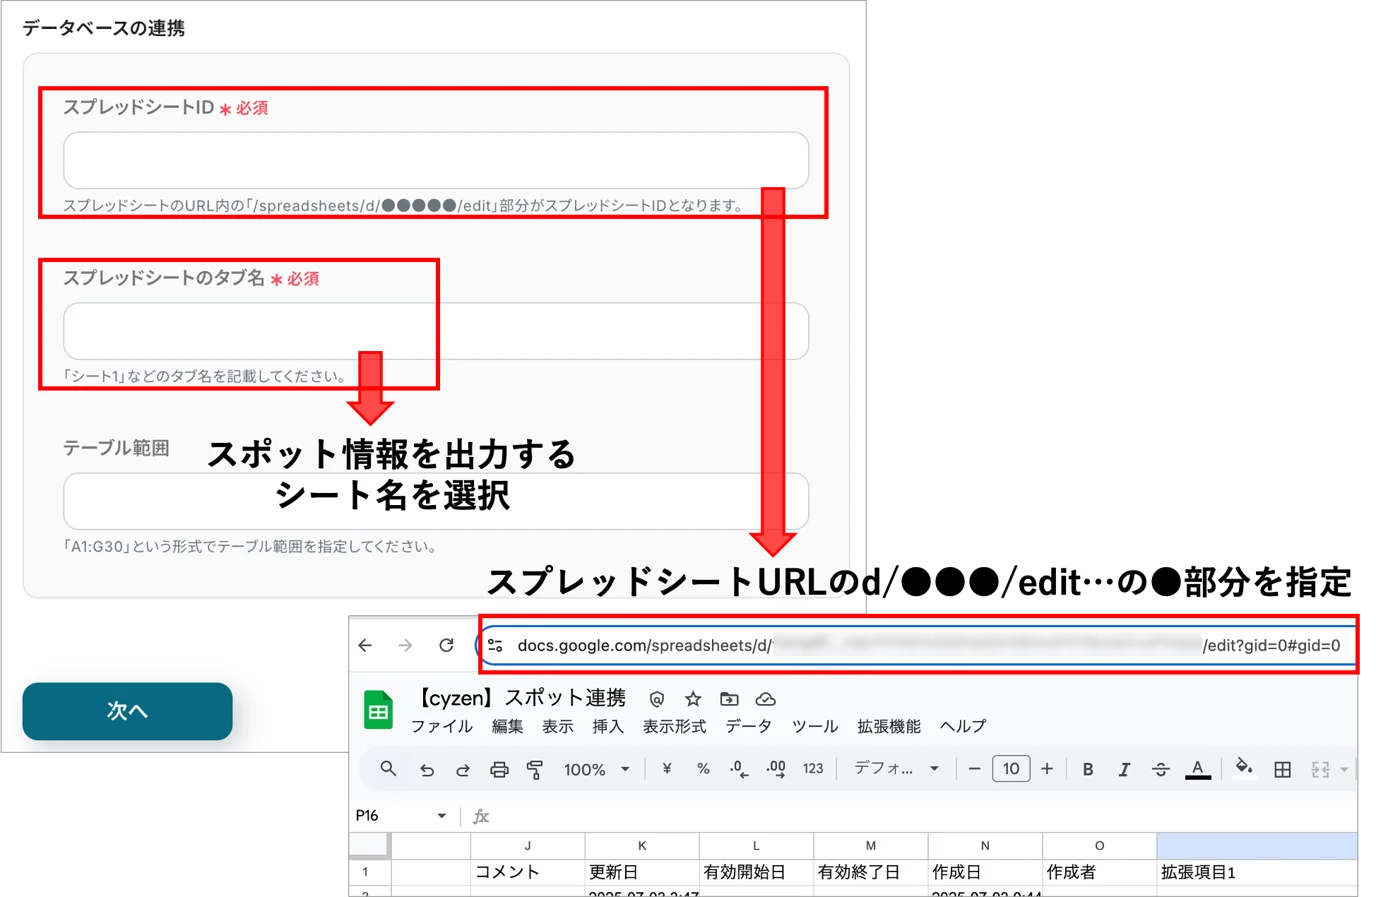Open the データ menu
The image size is (1376, 897).
(749, 726)
